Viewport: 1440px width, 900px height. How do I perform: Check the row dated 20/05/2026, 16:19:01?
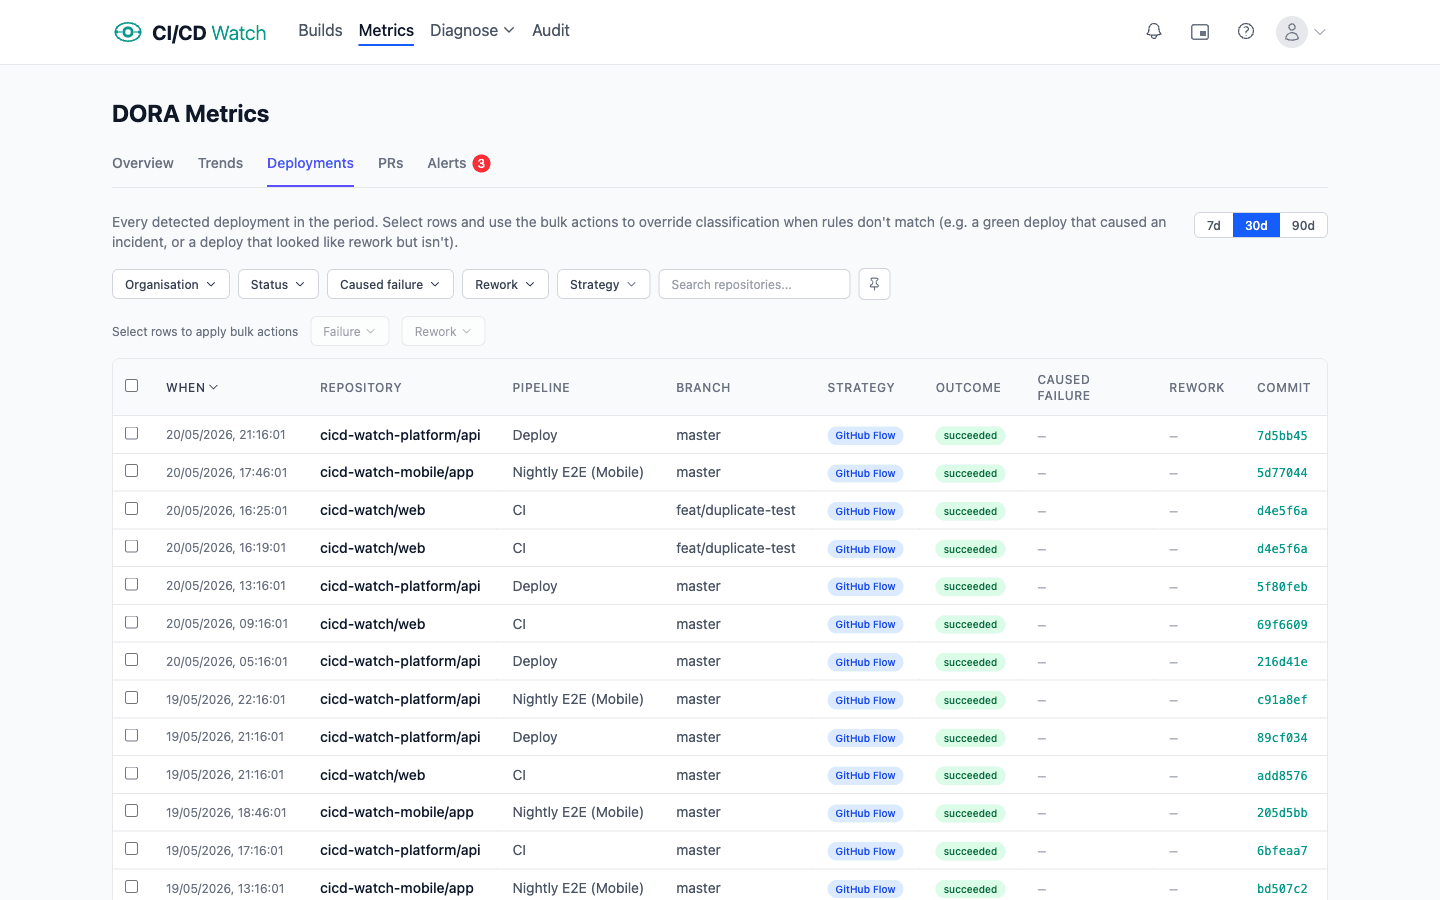pos(131,547)
